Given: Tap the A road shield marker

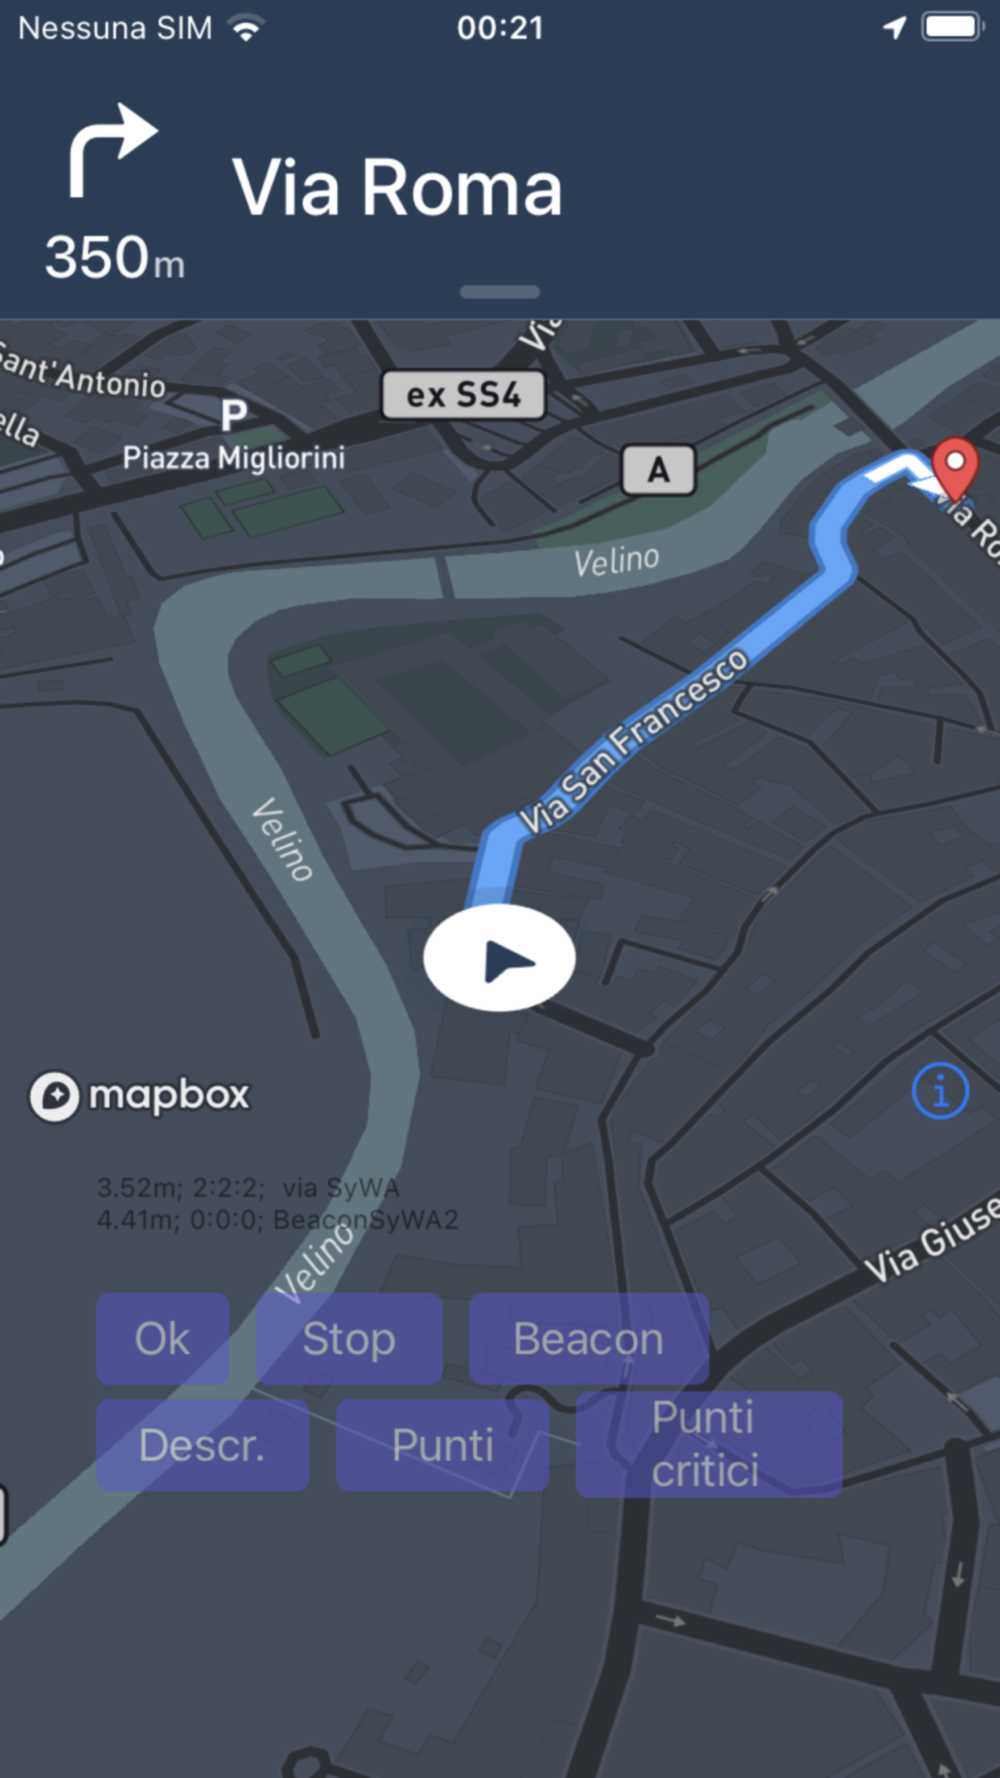Looking at the screenshot, I should (x=658, y=470).
